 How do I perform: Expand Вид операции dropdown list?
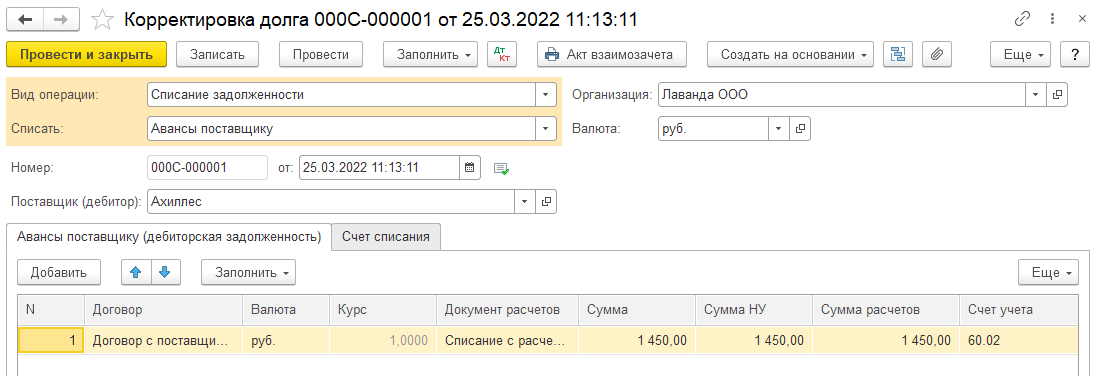[545, 94]
